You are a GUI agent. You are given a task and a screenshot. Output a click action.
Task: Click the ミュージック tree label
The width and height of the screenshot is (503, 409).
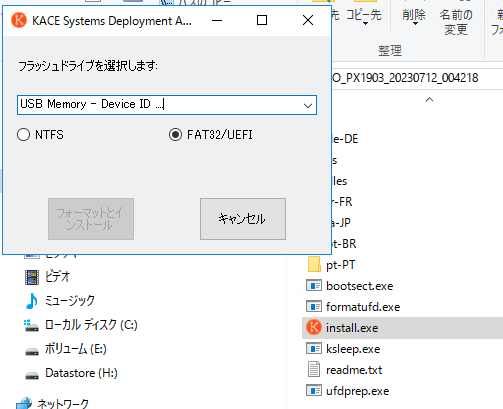(x=70, y=301)
